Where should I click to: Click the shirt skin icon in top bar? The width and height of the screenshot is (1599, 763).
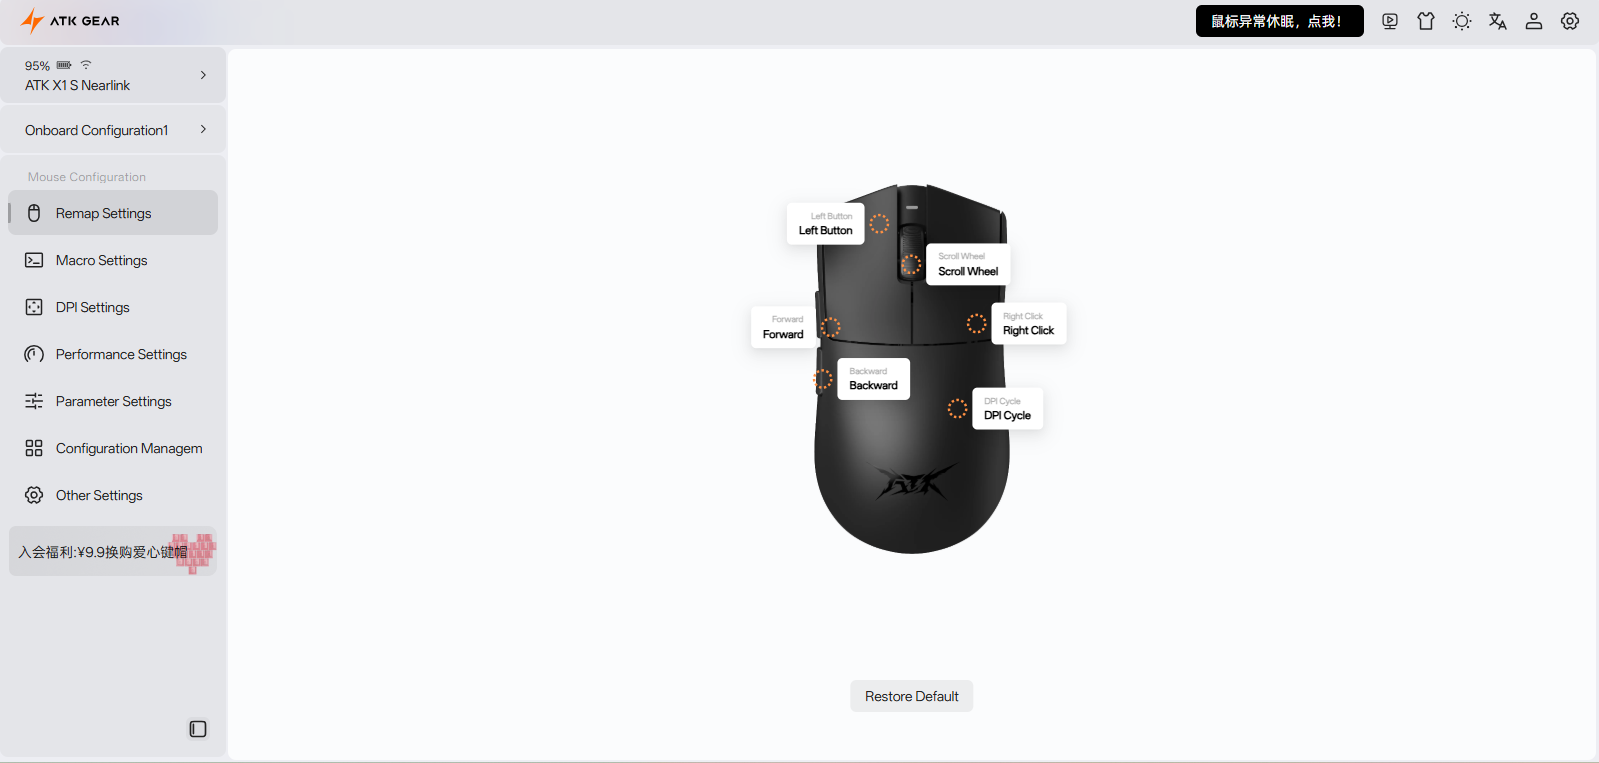coord(1426,21)
